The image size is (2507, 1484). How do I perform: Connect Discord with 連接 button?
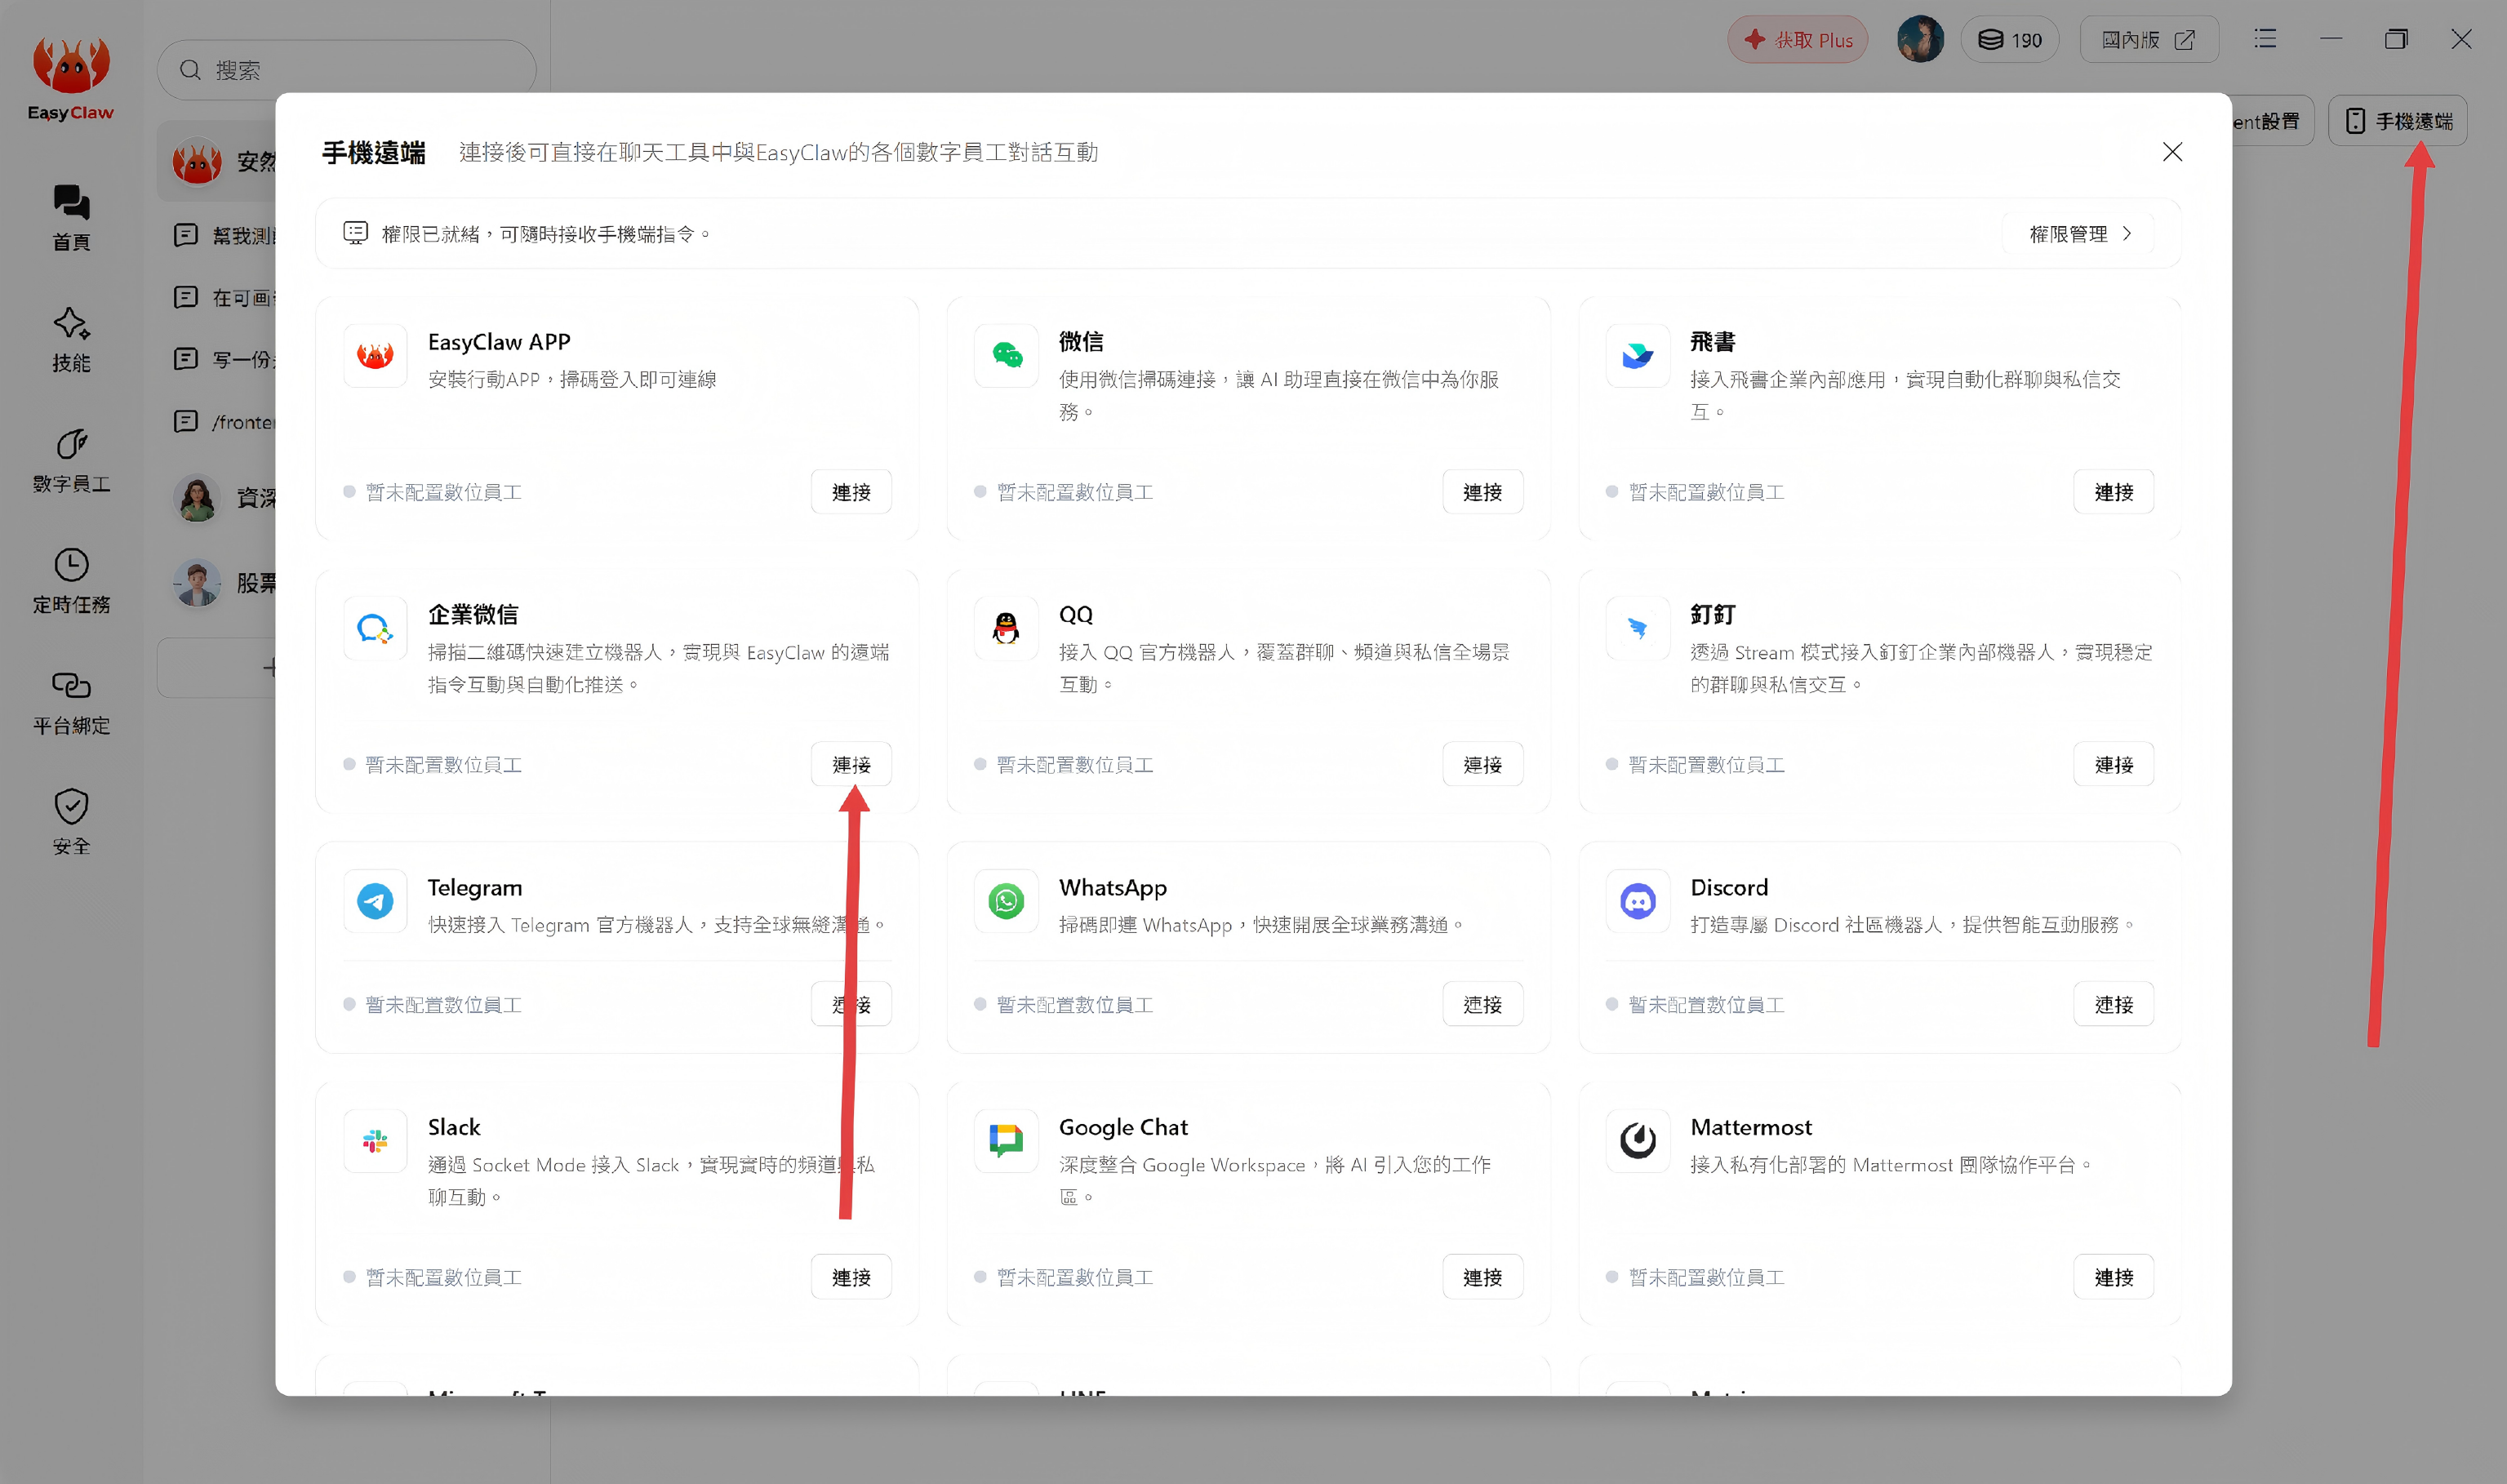(2113, 1005)
